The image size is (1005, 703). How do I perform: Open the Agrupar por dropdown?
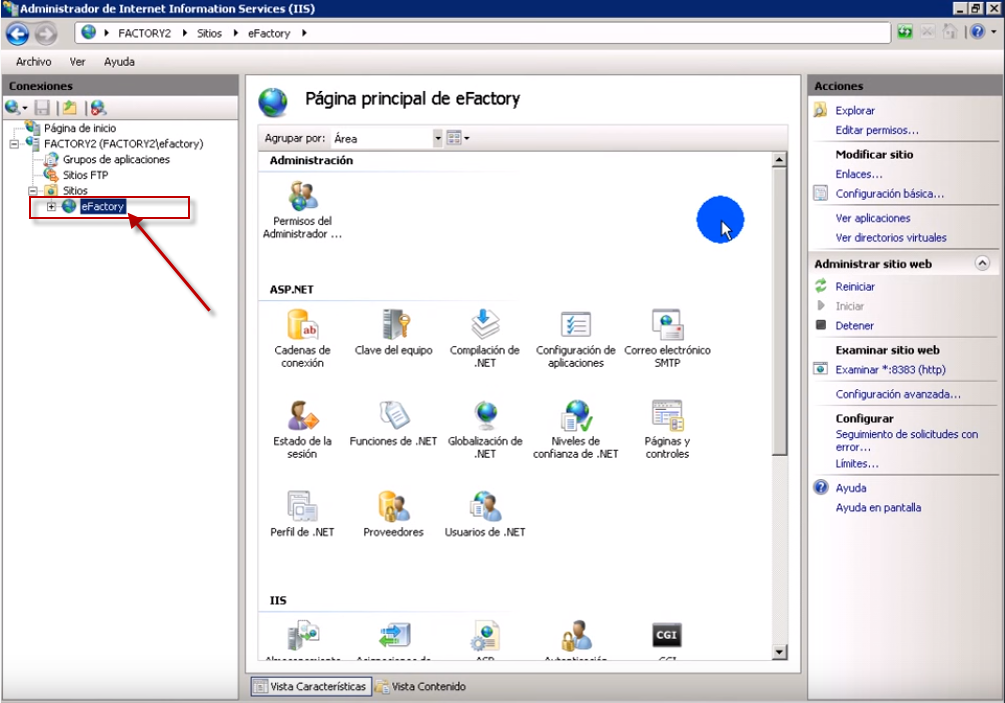pos(437,138)
